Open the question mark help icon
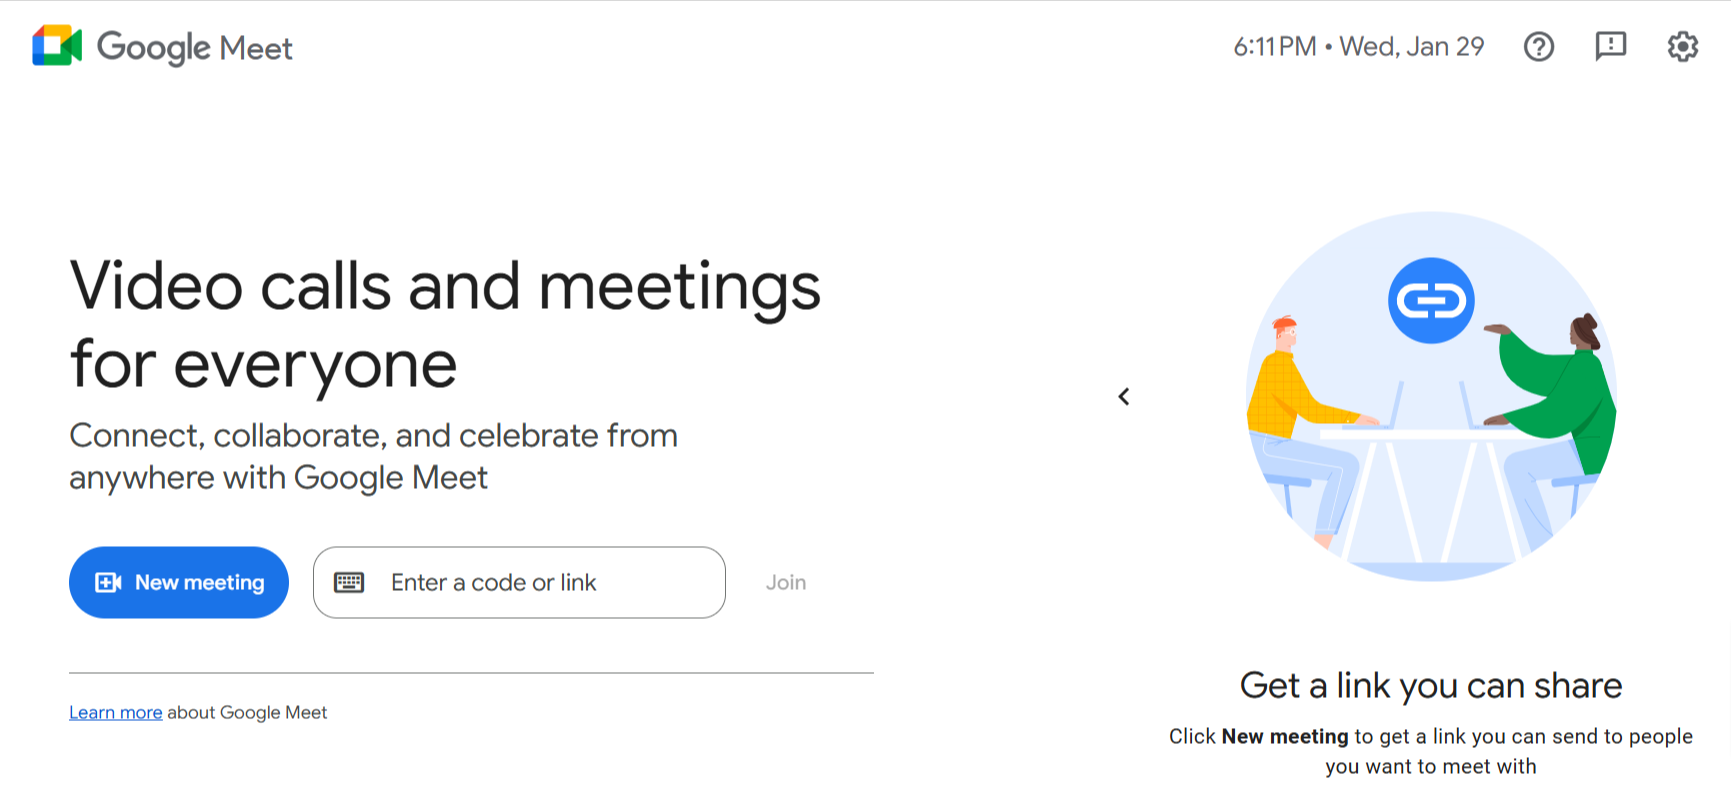1731x795 pixels. [1539, 46]
